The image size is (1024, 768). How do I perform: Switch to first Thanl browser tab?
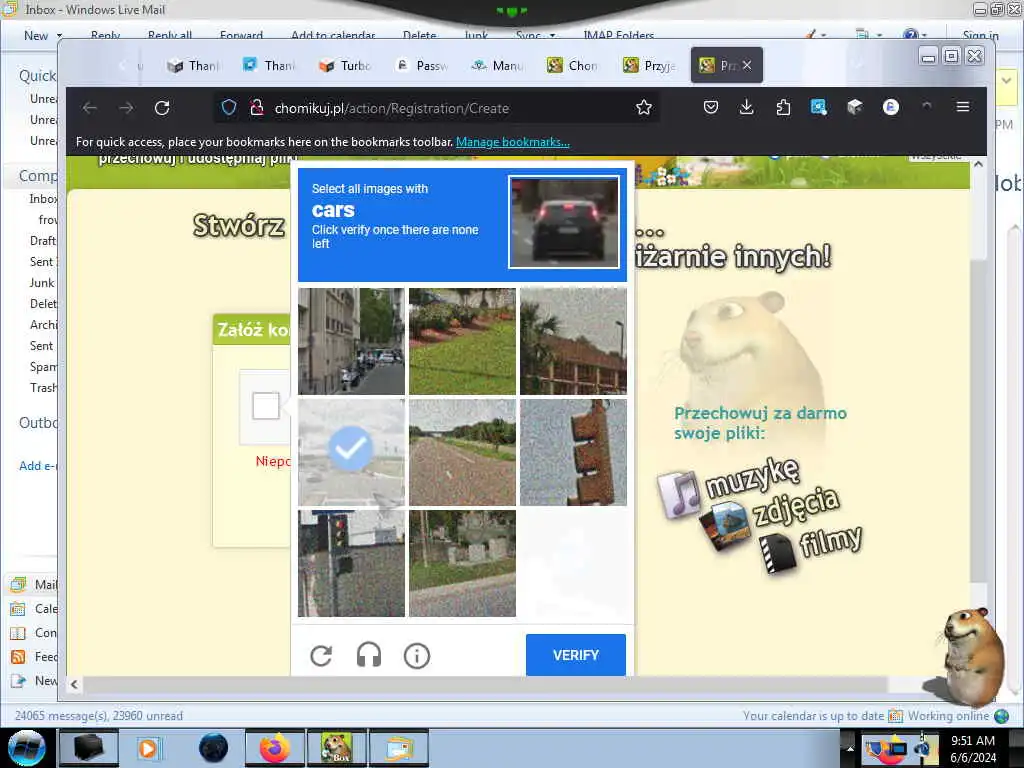[x=193, y=65]
